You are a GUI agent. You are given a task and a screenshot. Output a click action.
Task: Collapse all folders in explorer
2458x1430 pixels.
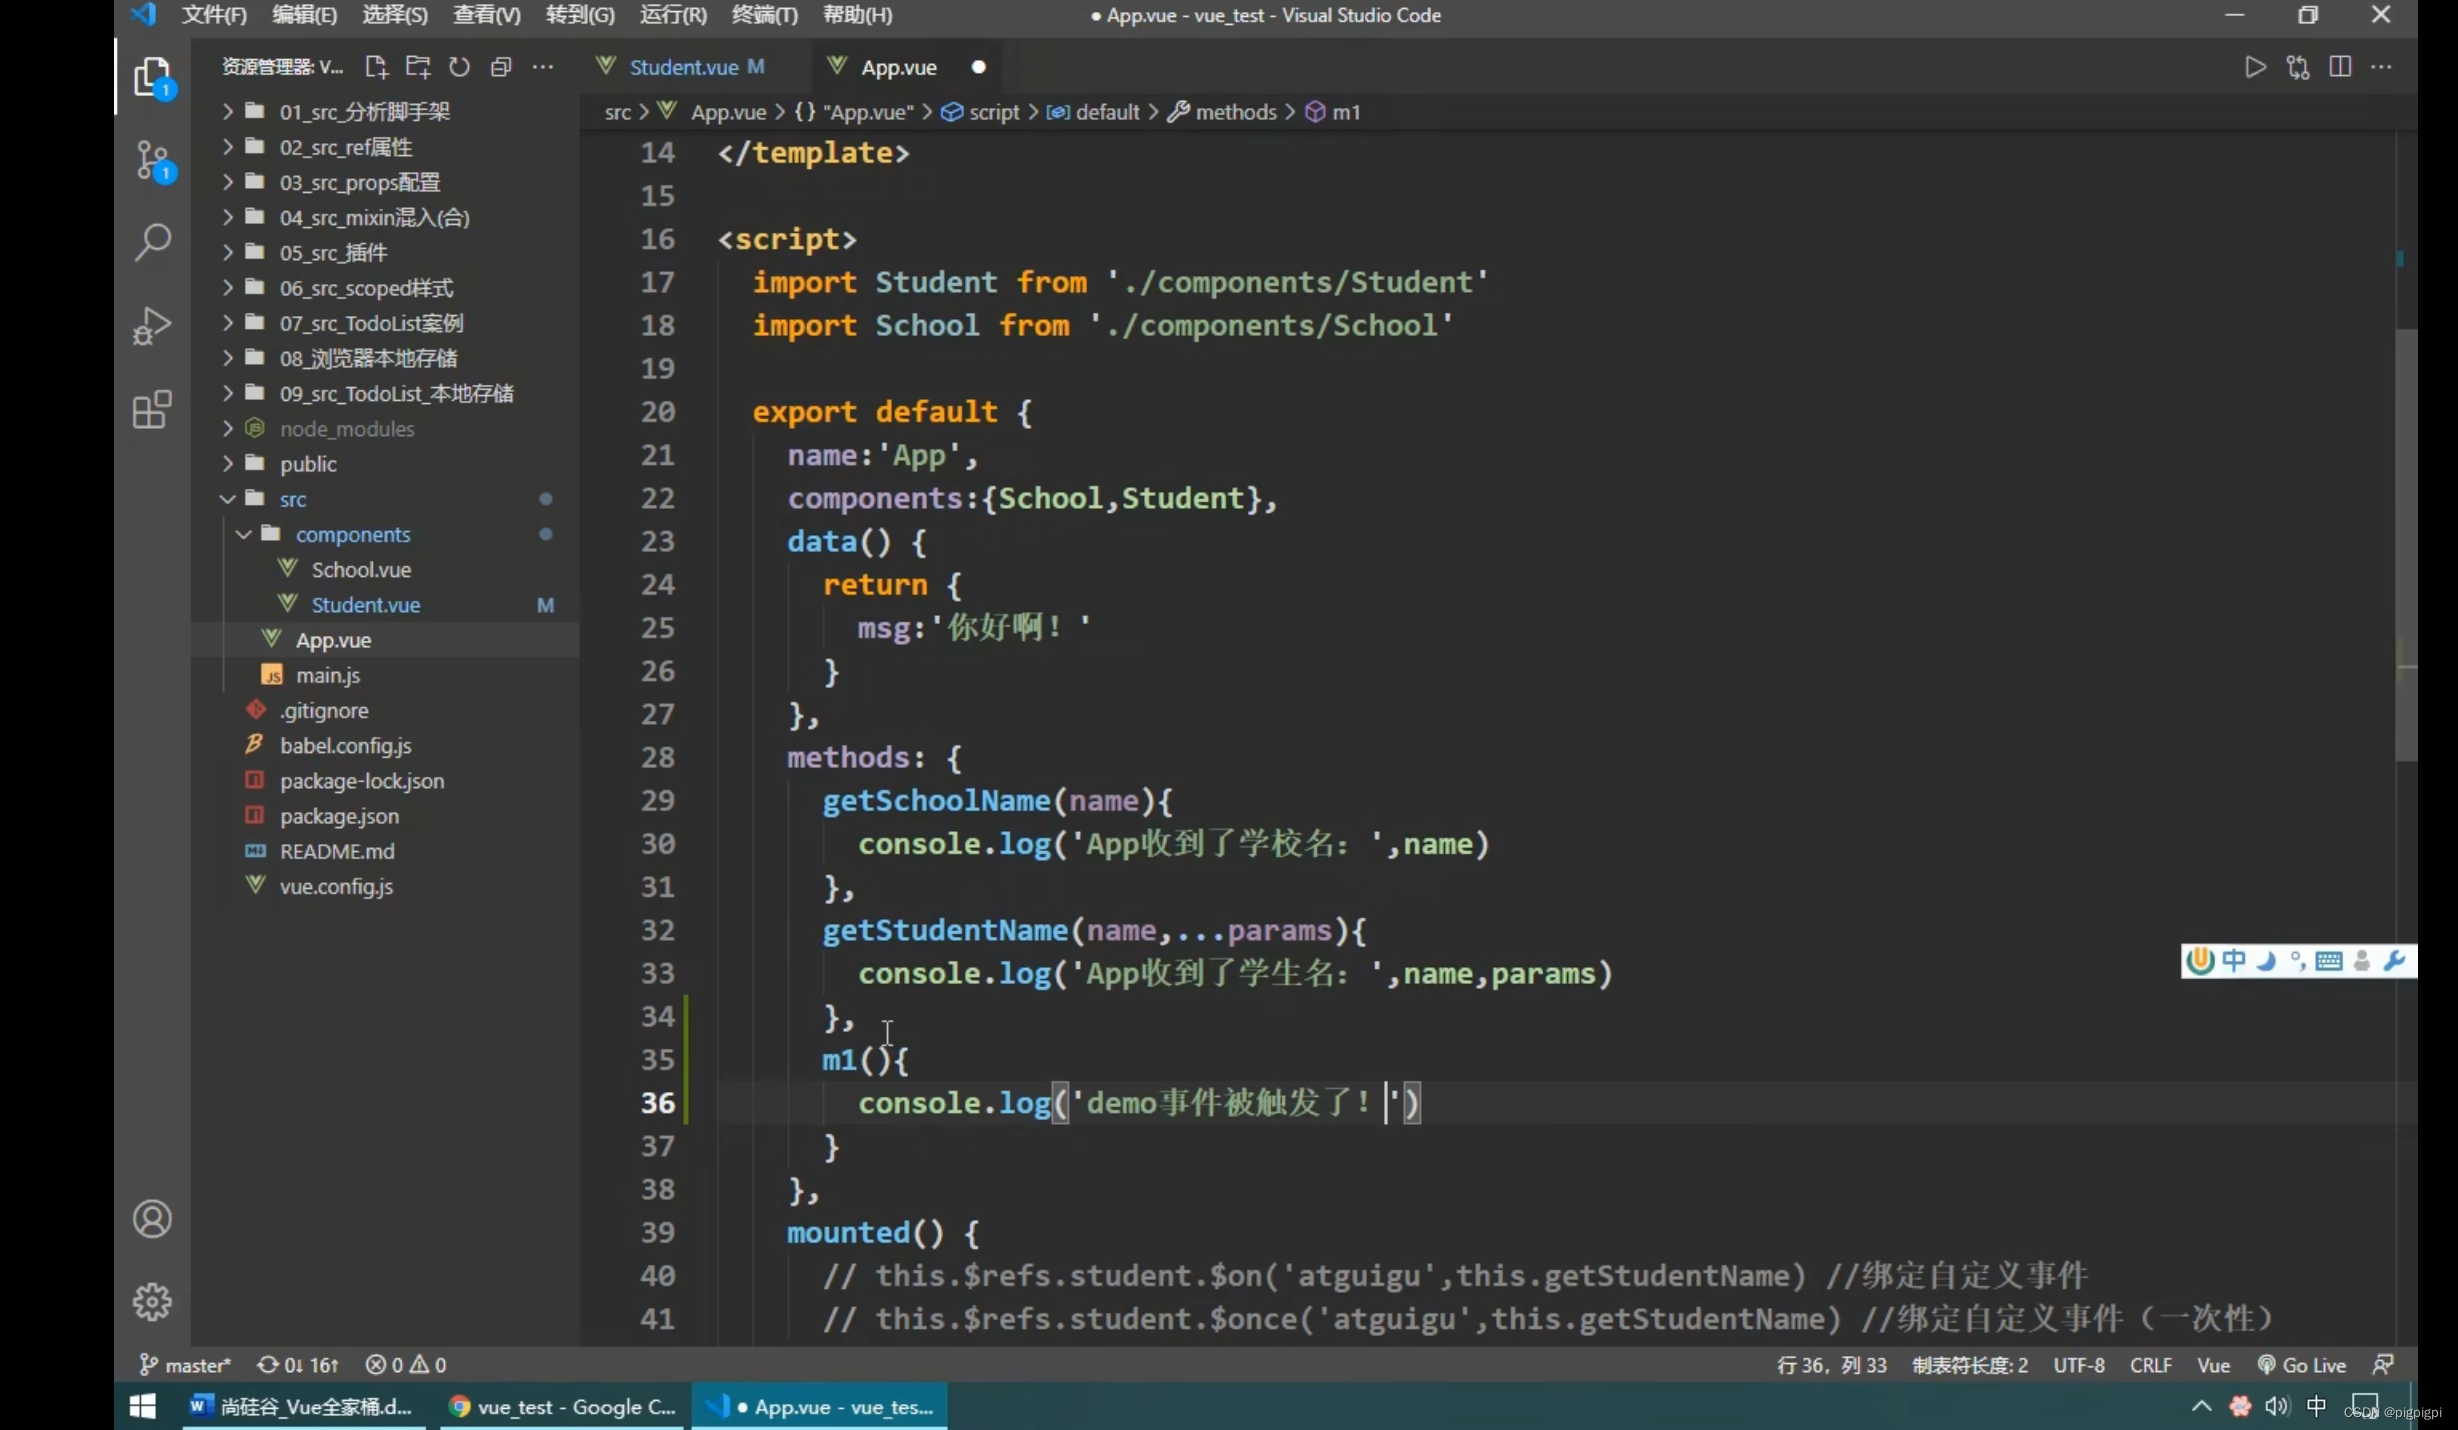pyautogui.click(x=501, y=67)
